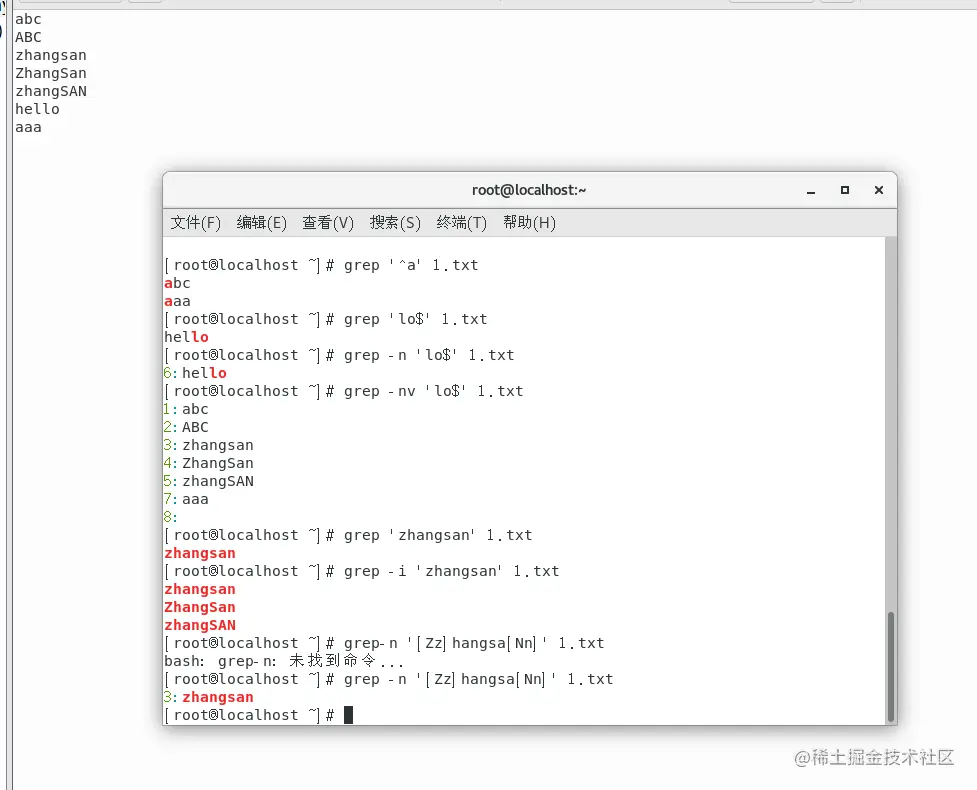The width and height of the screenshot is (977, 790).
Task: Click the output line '4:ZhangSan'
Action: 209,464
